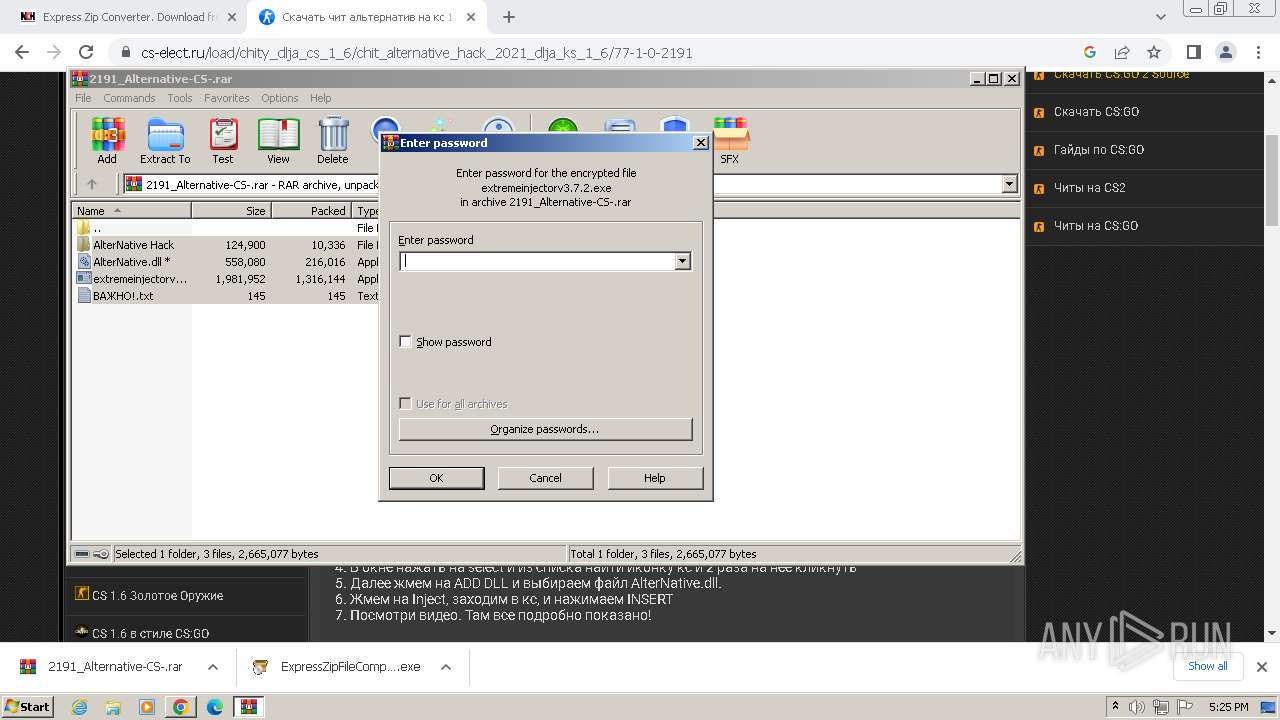Open options for 2191_Alternative-CS-.rar download
Screen dimensions: 1280x720
click(x=213, y=667)
